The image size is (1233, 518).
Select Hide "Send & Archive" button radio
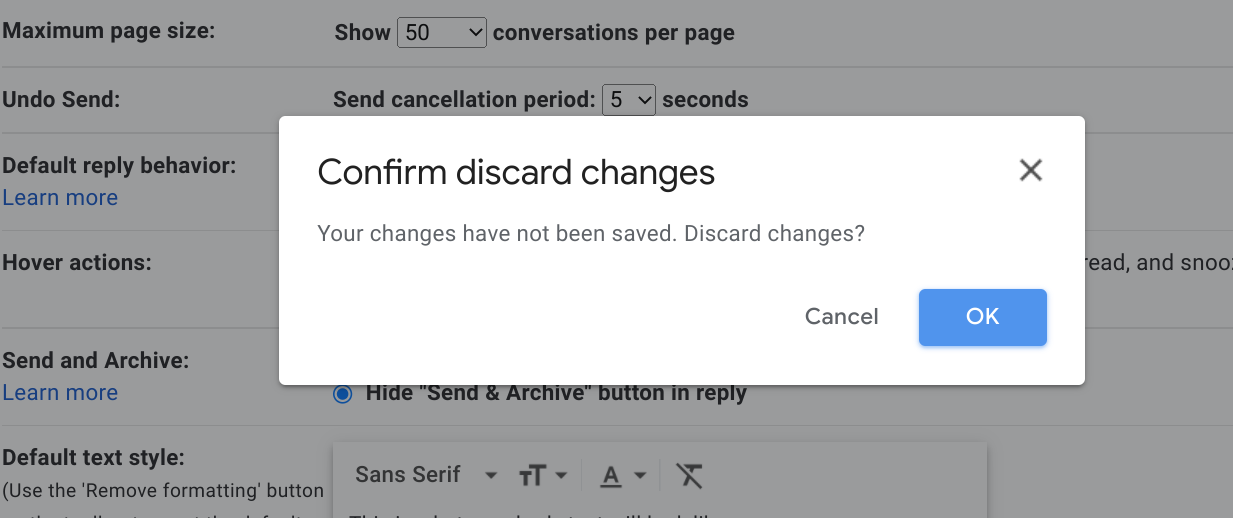pos(343,394)
